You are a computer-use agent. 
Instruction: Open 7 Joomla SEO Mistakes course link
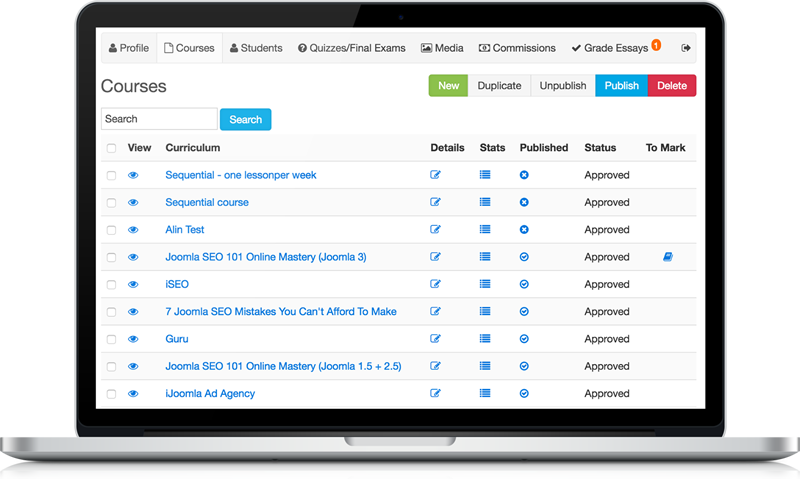(x=281, y=312)
